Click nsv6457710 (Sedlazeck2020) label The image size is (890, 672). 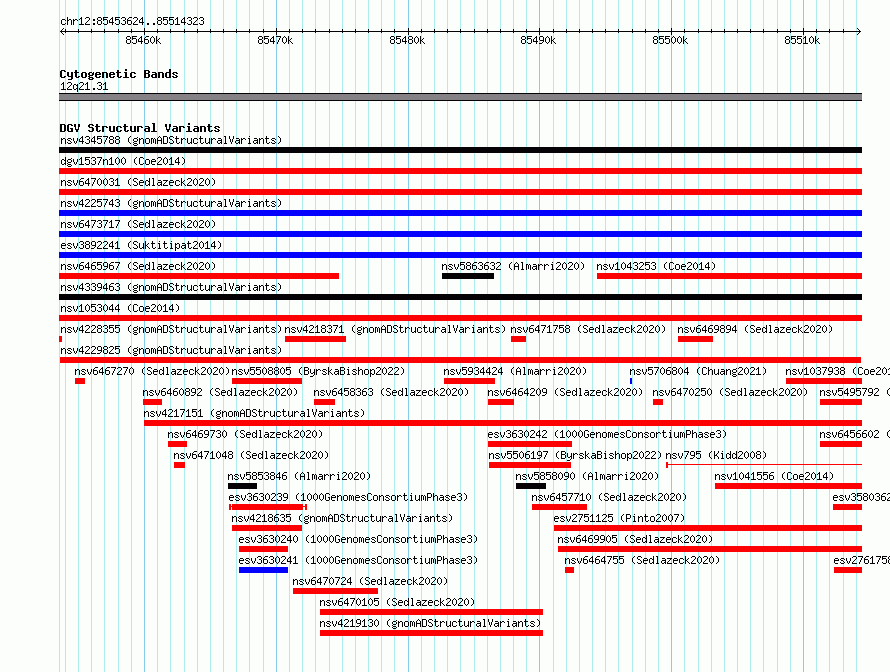pyautogui.click(x=609, y=497)
